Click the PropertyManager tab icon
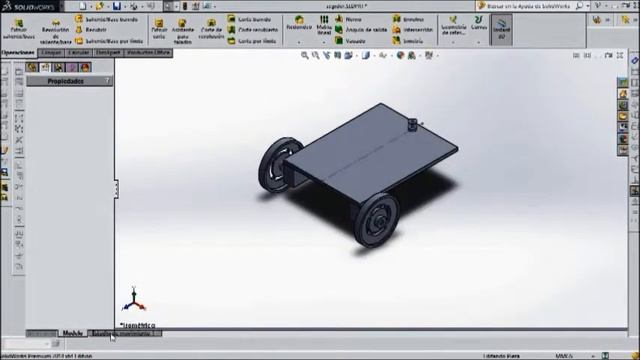640x360 pixels. click(x=45, y=67)
